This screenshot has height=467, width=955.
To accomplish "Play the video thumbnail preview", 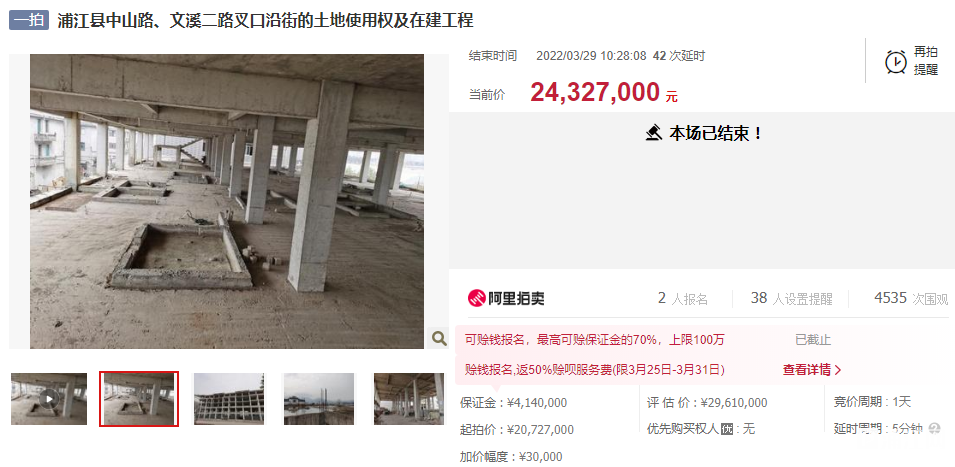I will click(49, 399).
